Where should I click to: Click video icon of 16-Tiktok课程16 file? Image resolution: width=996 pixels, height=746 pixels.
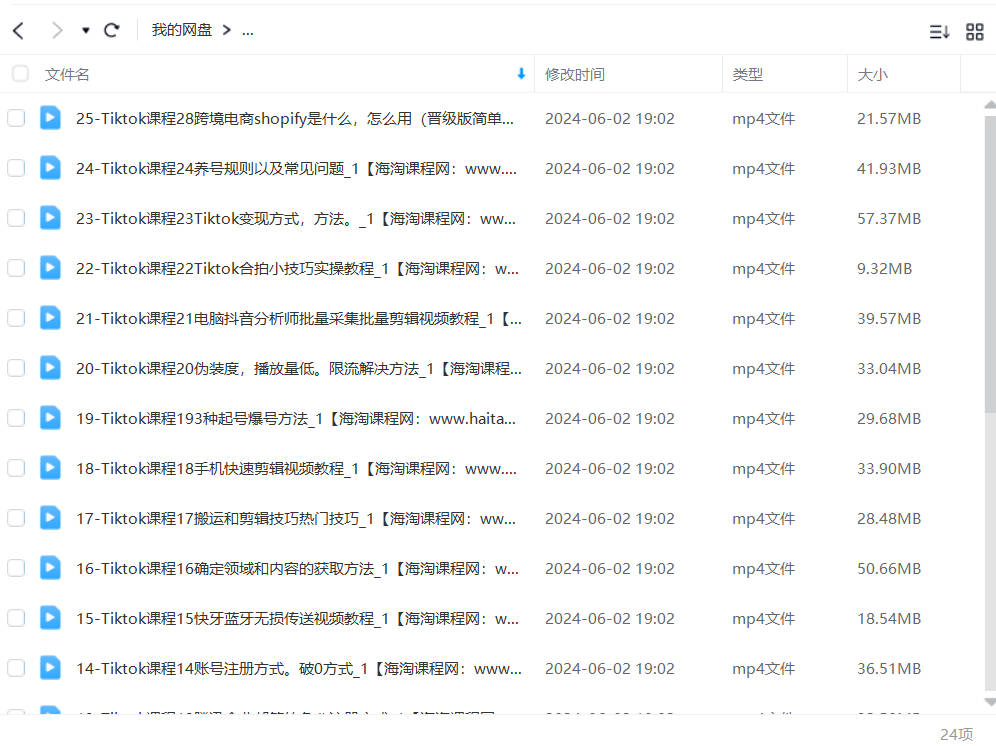pos(50,569)
